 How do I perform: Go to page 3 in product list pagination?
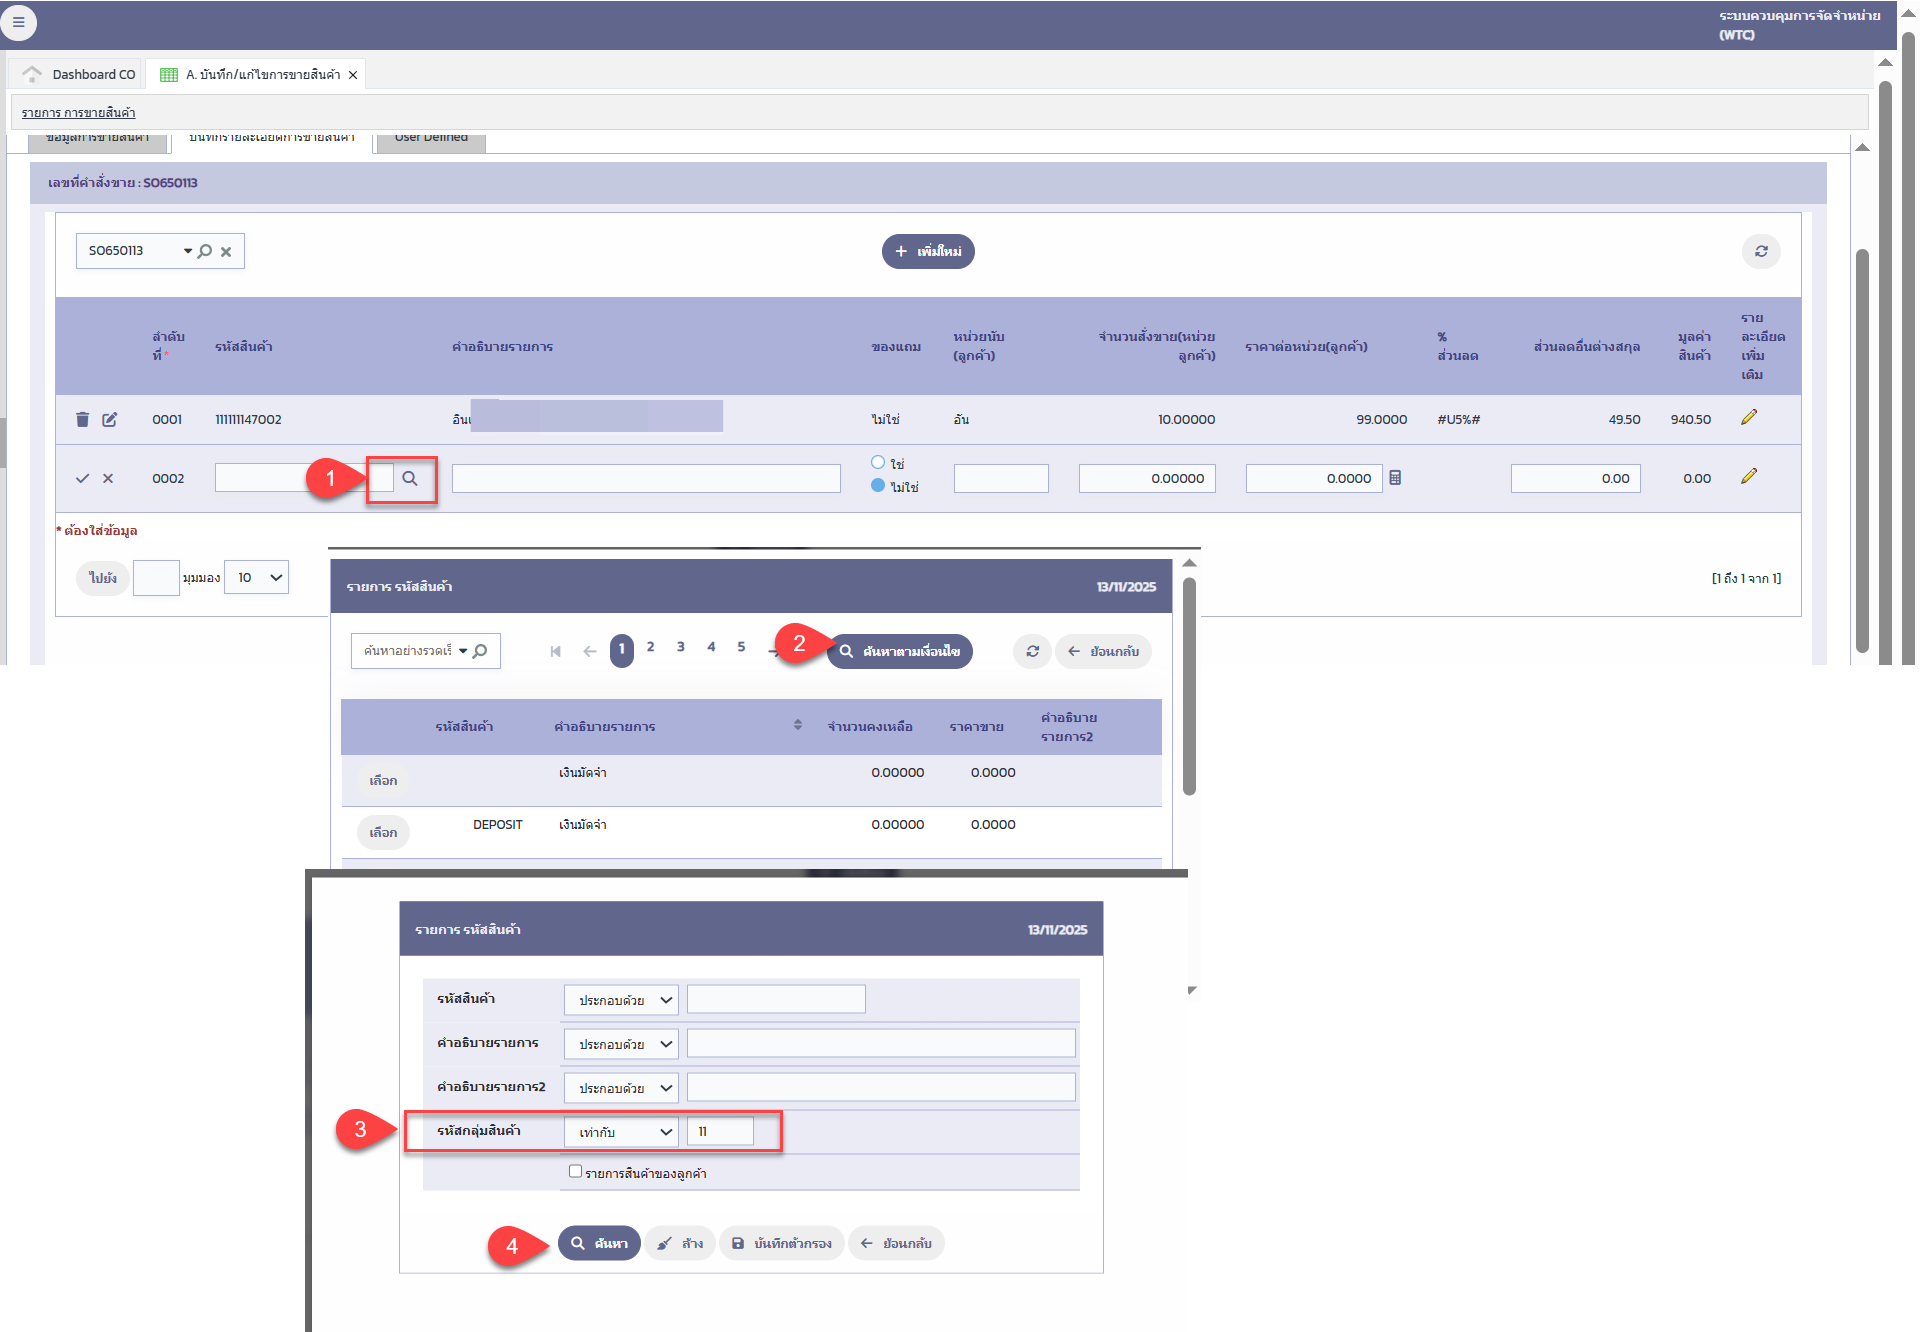pyautogui.click(x=681, y=648)
